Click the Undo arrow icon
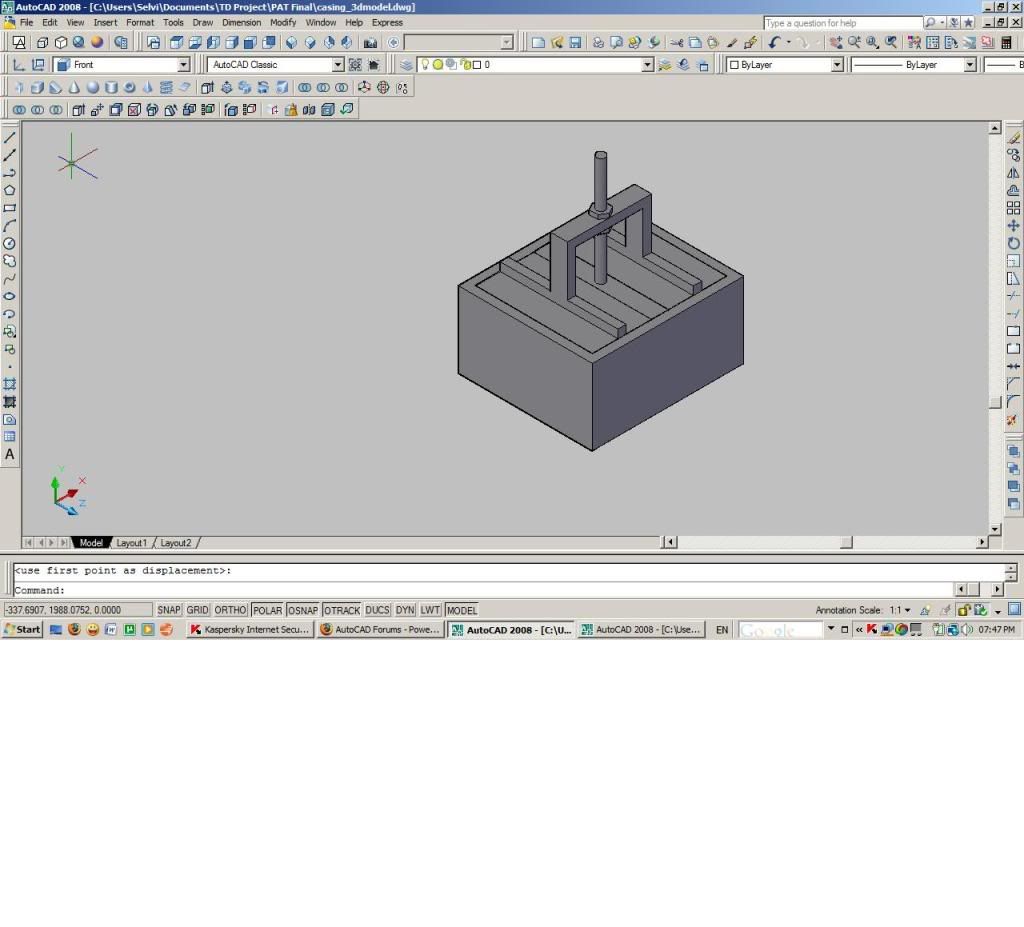This screenshot has height=927, width=1024. [x=774, y=43]
